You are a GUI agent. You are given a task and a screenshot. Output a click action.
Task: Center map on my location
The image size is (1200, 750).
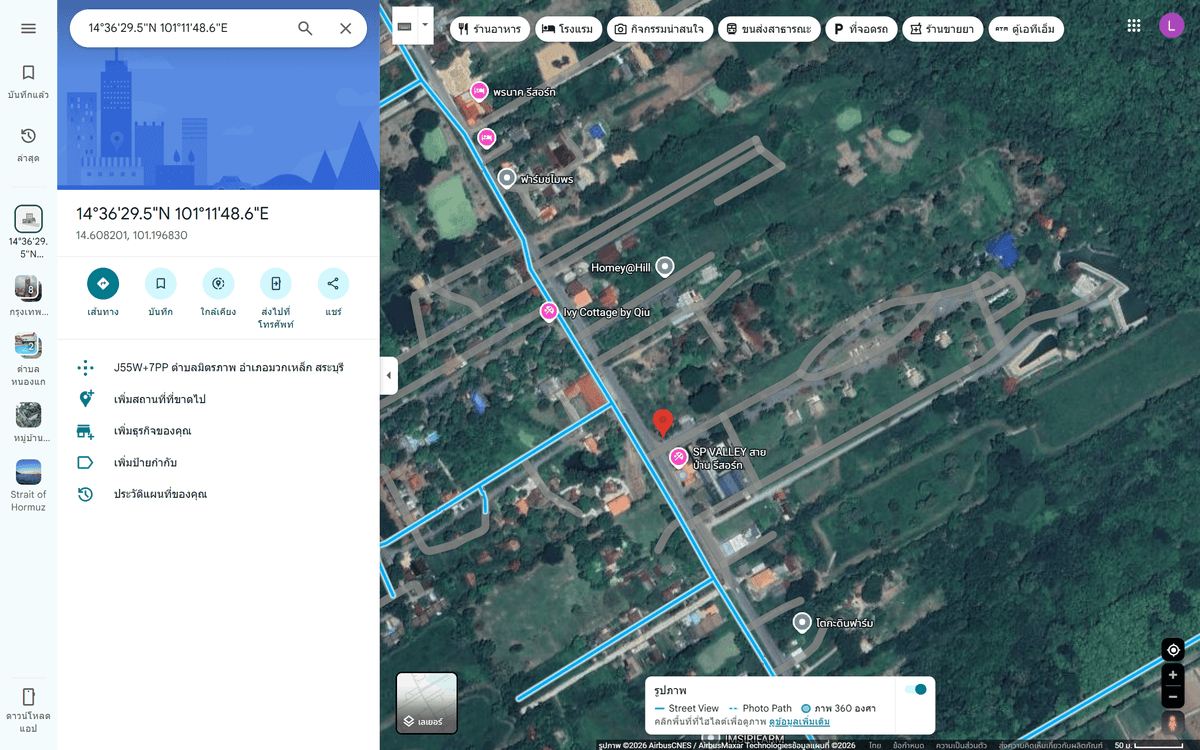tap(1173, 650)
